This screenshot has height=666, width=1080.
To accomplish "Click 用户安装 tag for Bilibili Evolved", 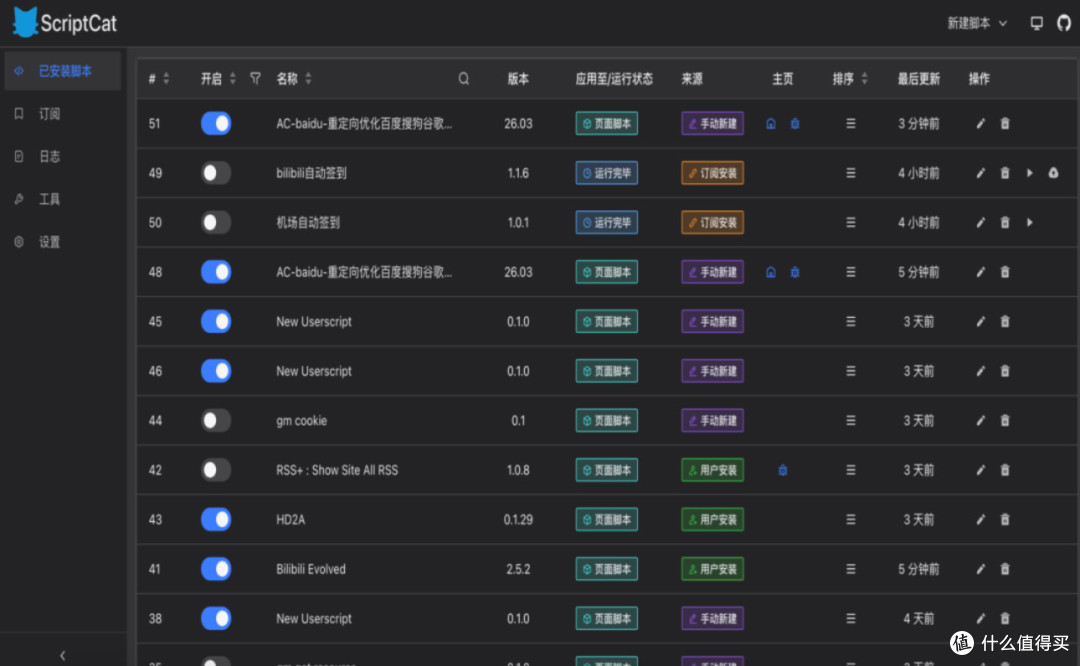I will point(712,570).
